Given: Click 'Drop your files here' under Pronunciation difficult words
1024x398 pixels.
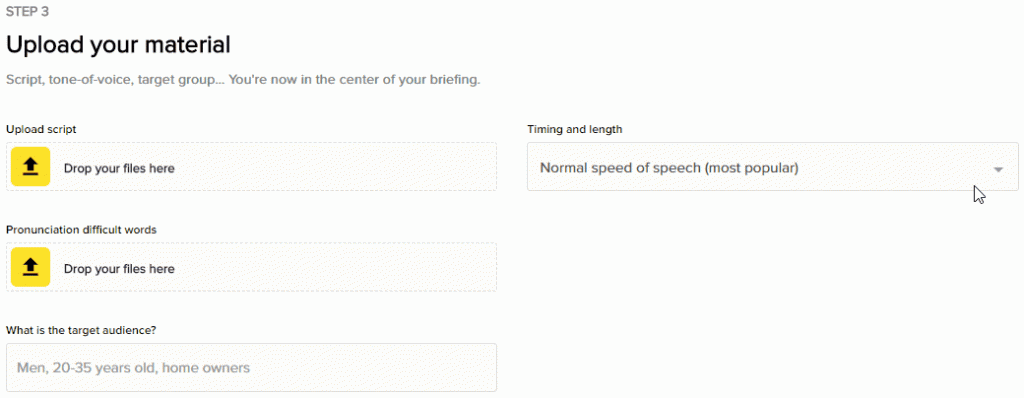Looking at the screenshot, I should pyautogui.click(x=119, y=269).
